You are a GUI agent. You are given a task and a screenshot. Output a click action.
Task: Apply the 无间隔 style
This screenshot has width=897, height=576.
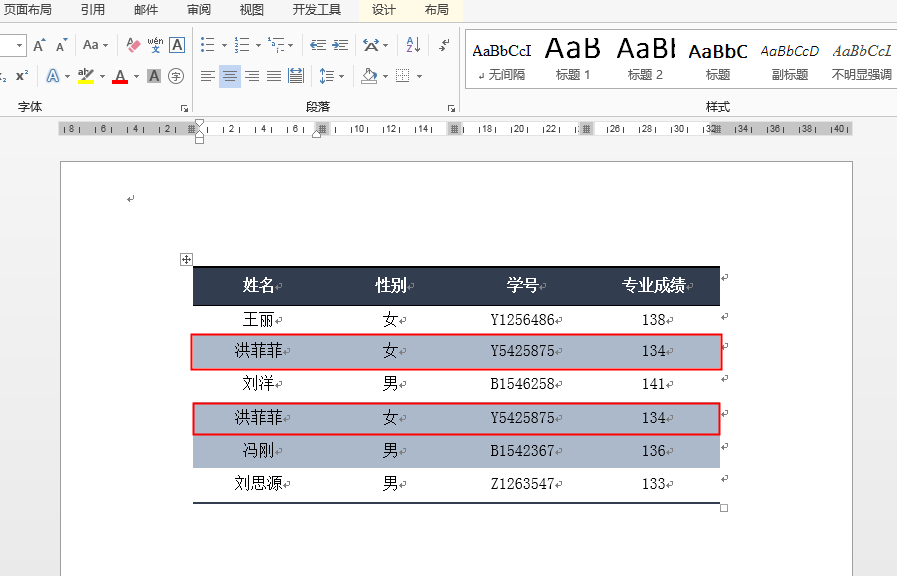pos(502,59)
